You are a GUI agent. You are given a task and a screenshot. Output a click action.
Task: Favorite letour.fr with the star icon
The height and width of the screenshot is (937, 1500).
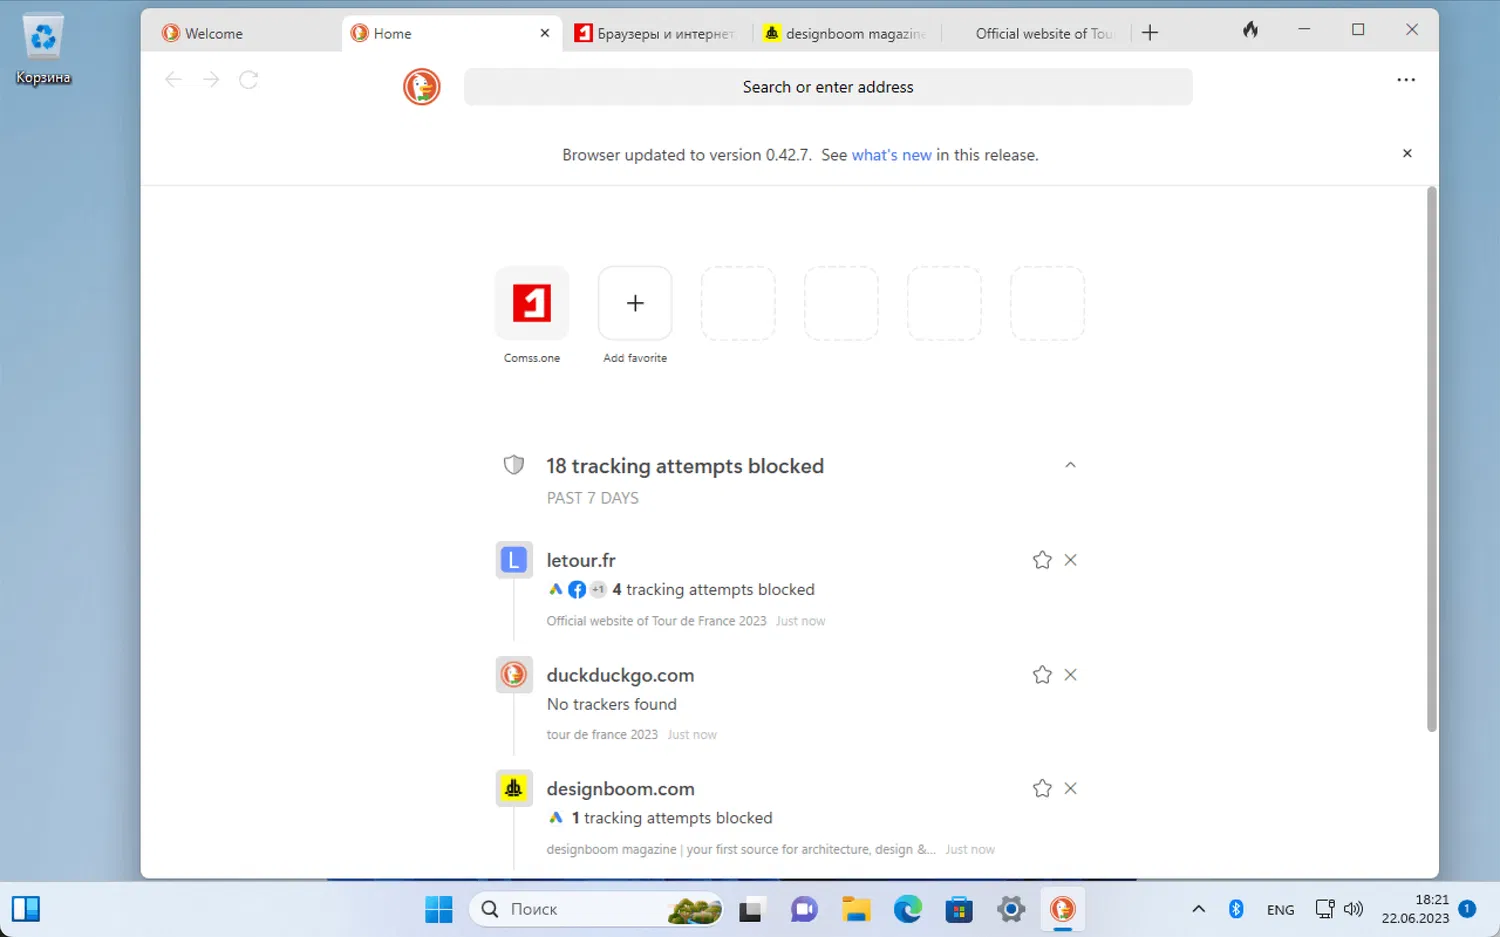pyautogui.click(x=1042, y=560)
